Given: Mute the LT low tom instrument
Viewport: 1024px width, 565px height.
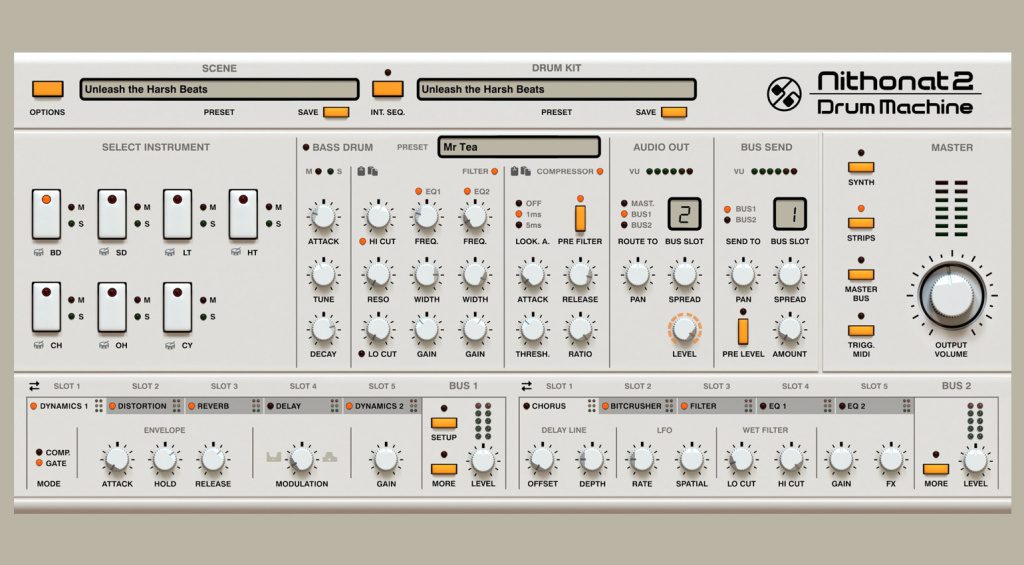Looking at the screenshot, I should [202, 208].
